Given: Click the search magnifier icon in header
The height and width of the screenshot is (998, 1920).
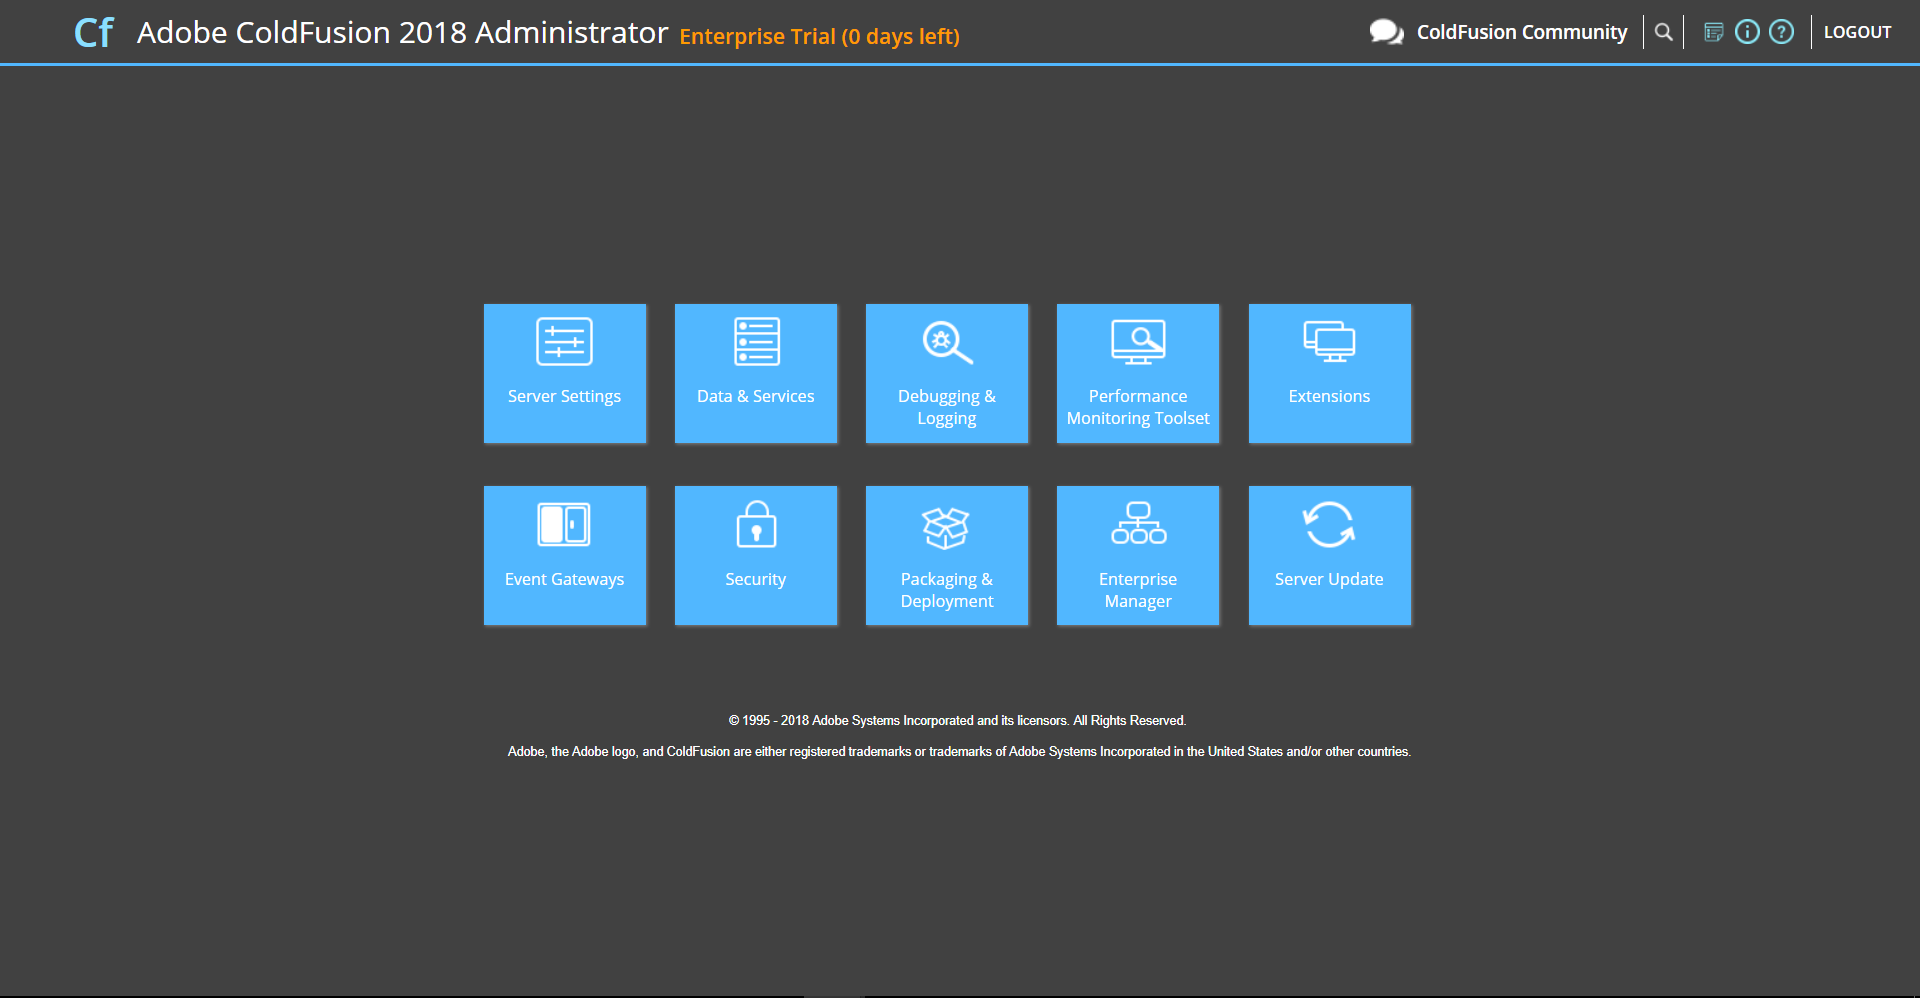Looking at the screenshot, I should tap(1663, 32).
